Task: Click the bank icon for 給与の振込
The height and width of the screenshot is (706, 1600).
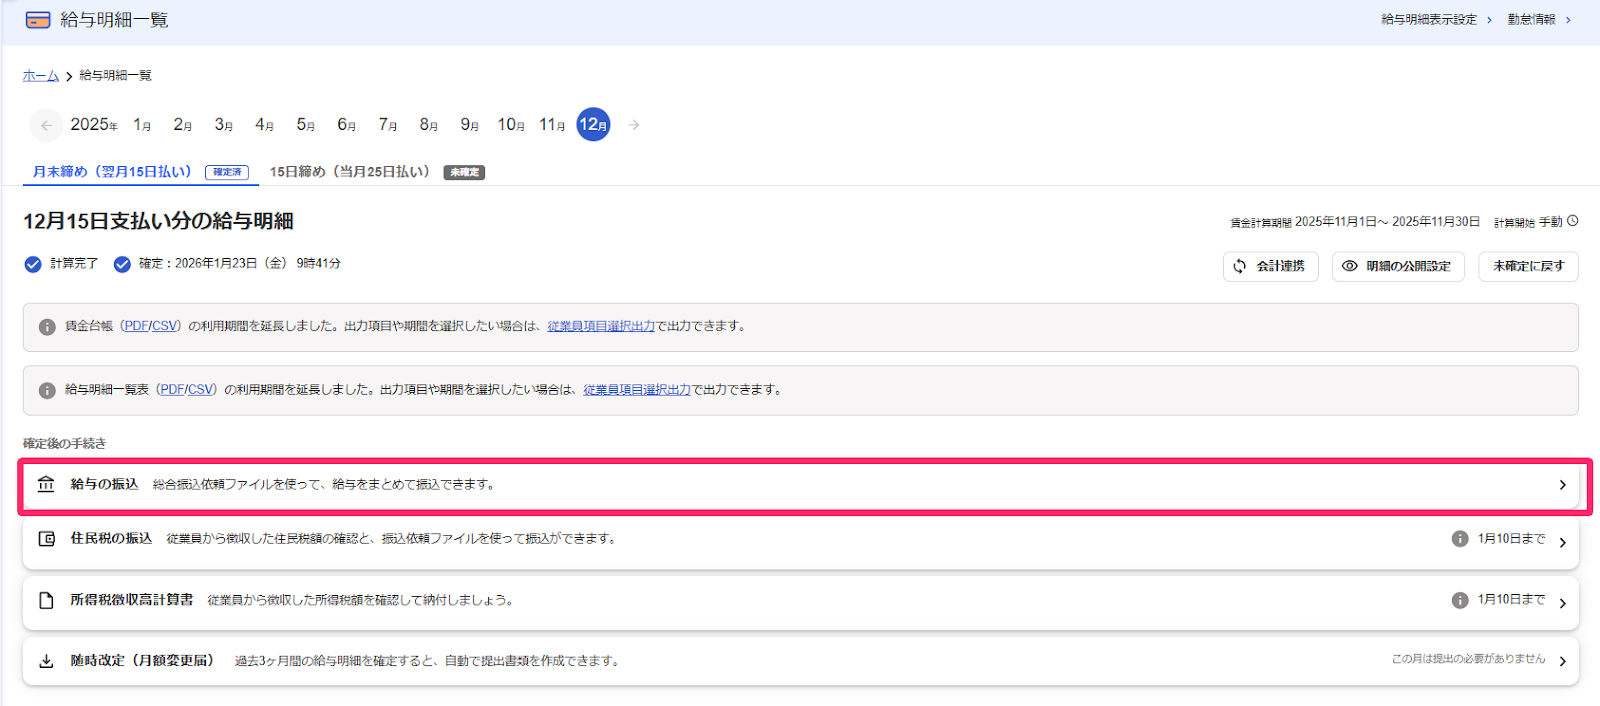Action: (46, 484)
